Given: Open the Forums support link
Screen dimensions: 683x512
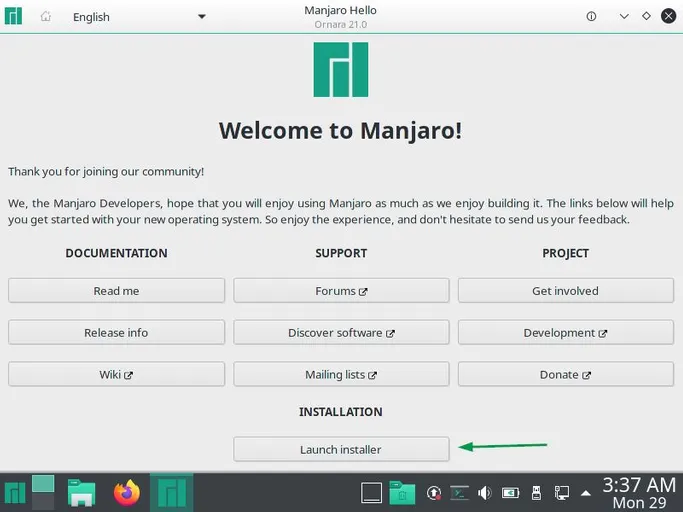Looking at the screenshot, I should point(341,291).
